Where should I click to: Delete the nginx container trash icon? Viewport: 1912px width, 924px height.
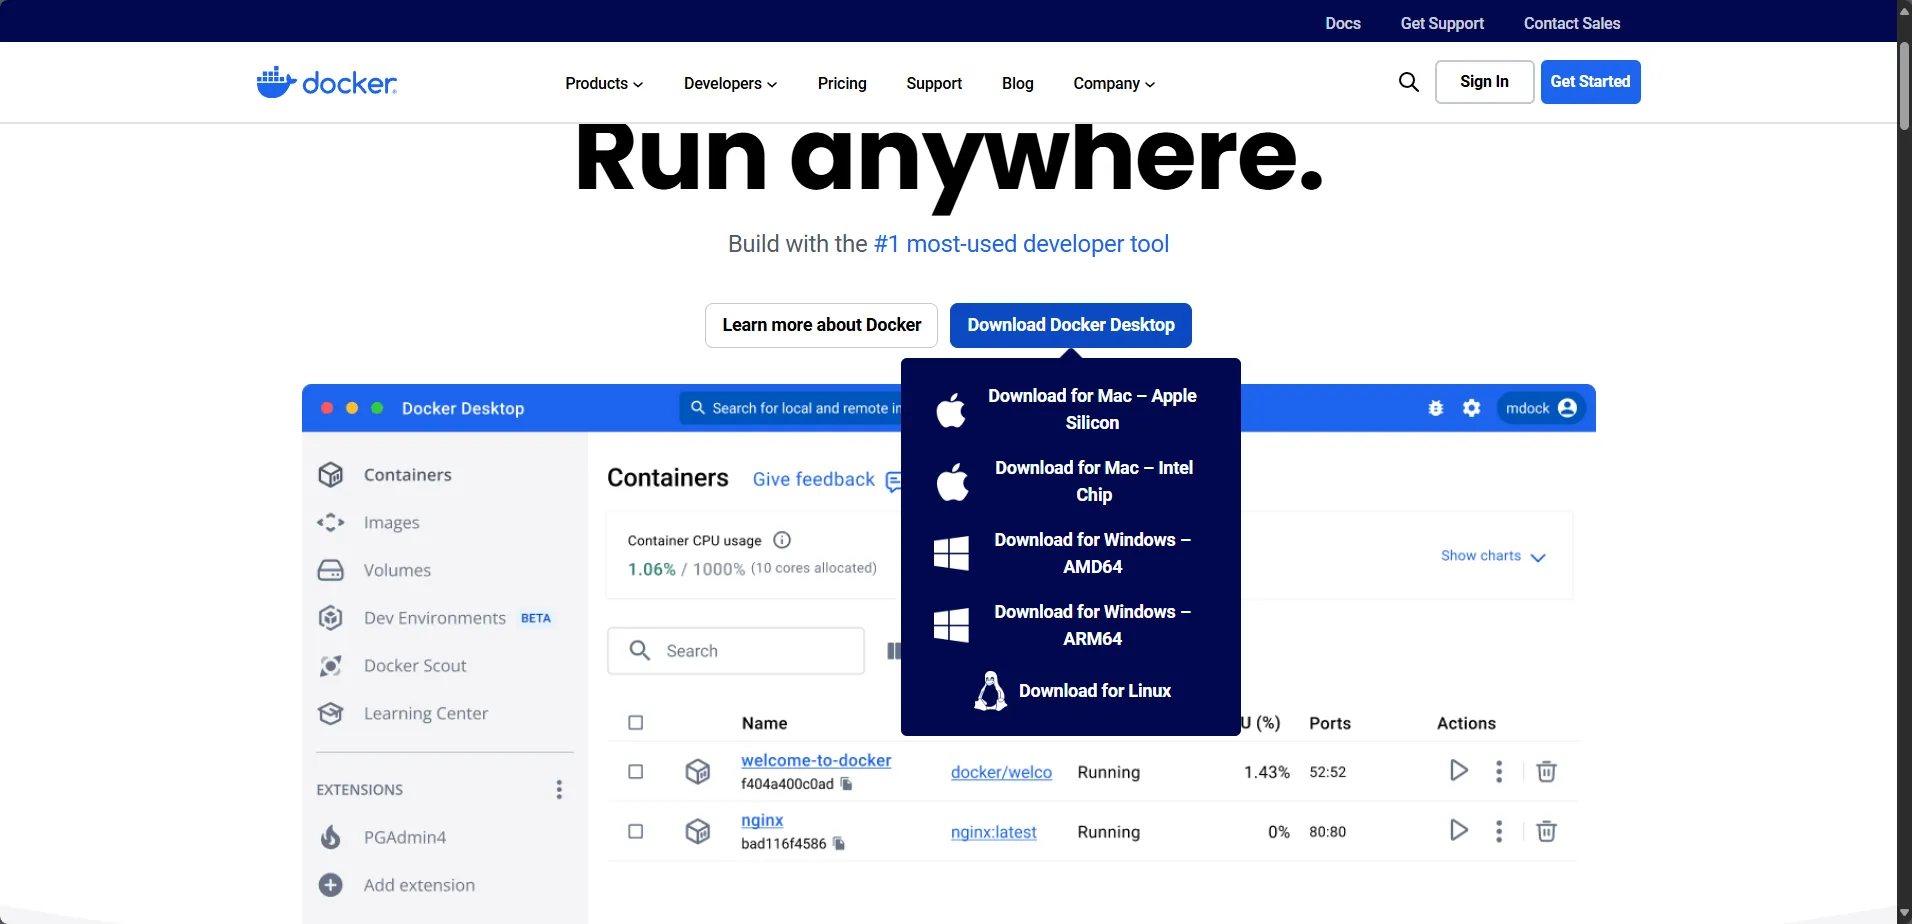coord(1546,831)
